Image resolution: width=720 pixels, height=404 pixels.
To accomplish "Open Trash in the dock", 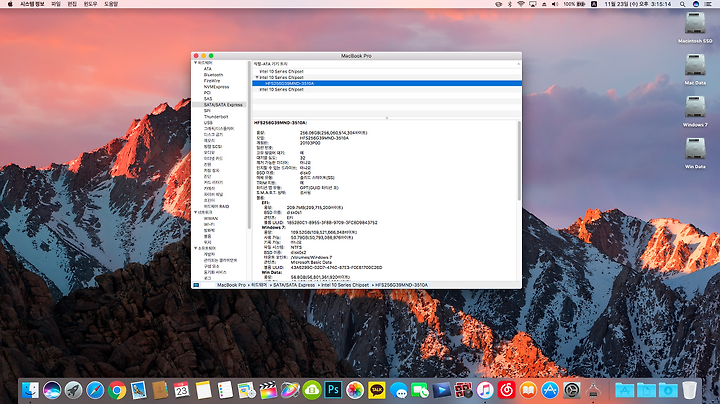I will (689, 390).
